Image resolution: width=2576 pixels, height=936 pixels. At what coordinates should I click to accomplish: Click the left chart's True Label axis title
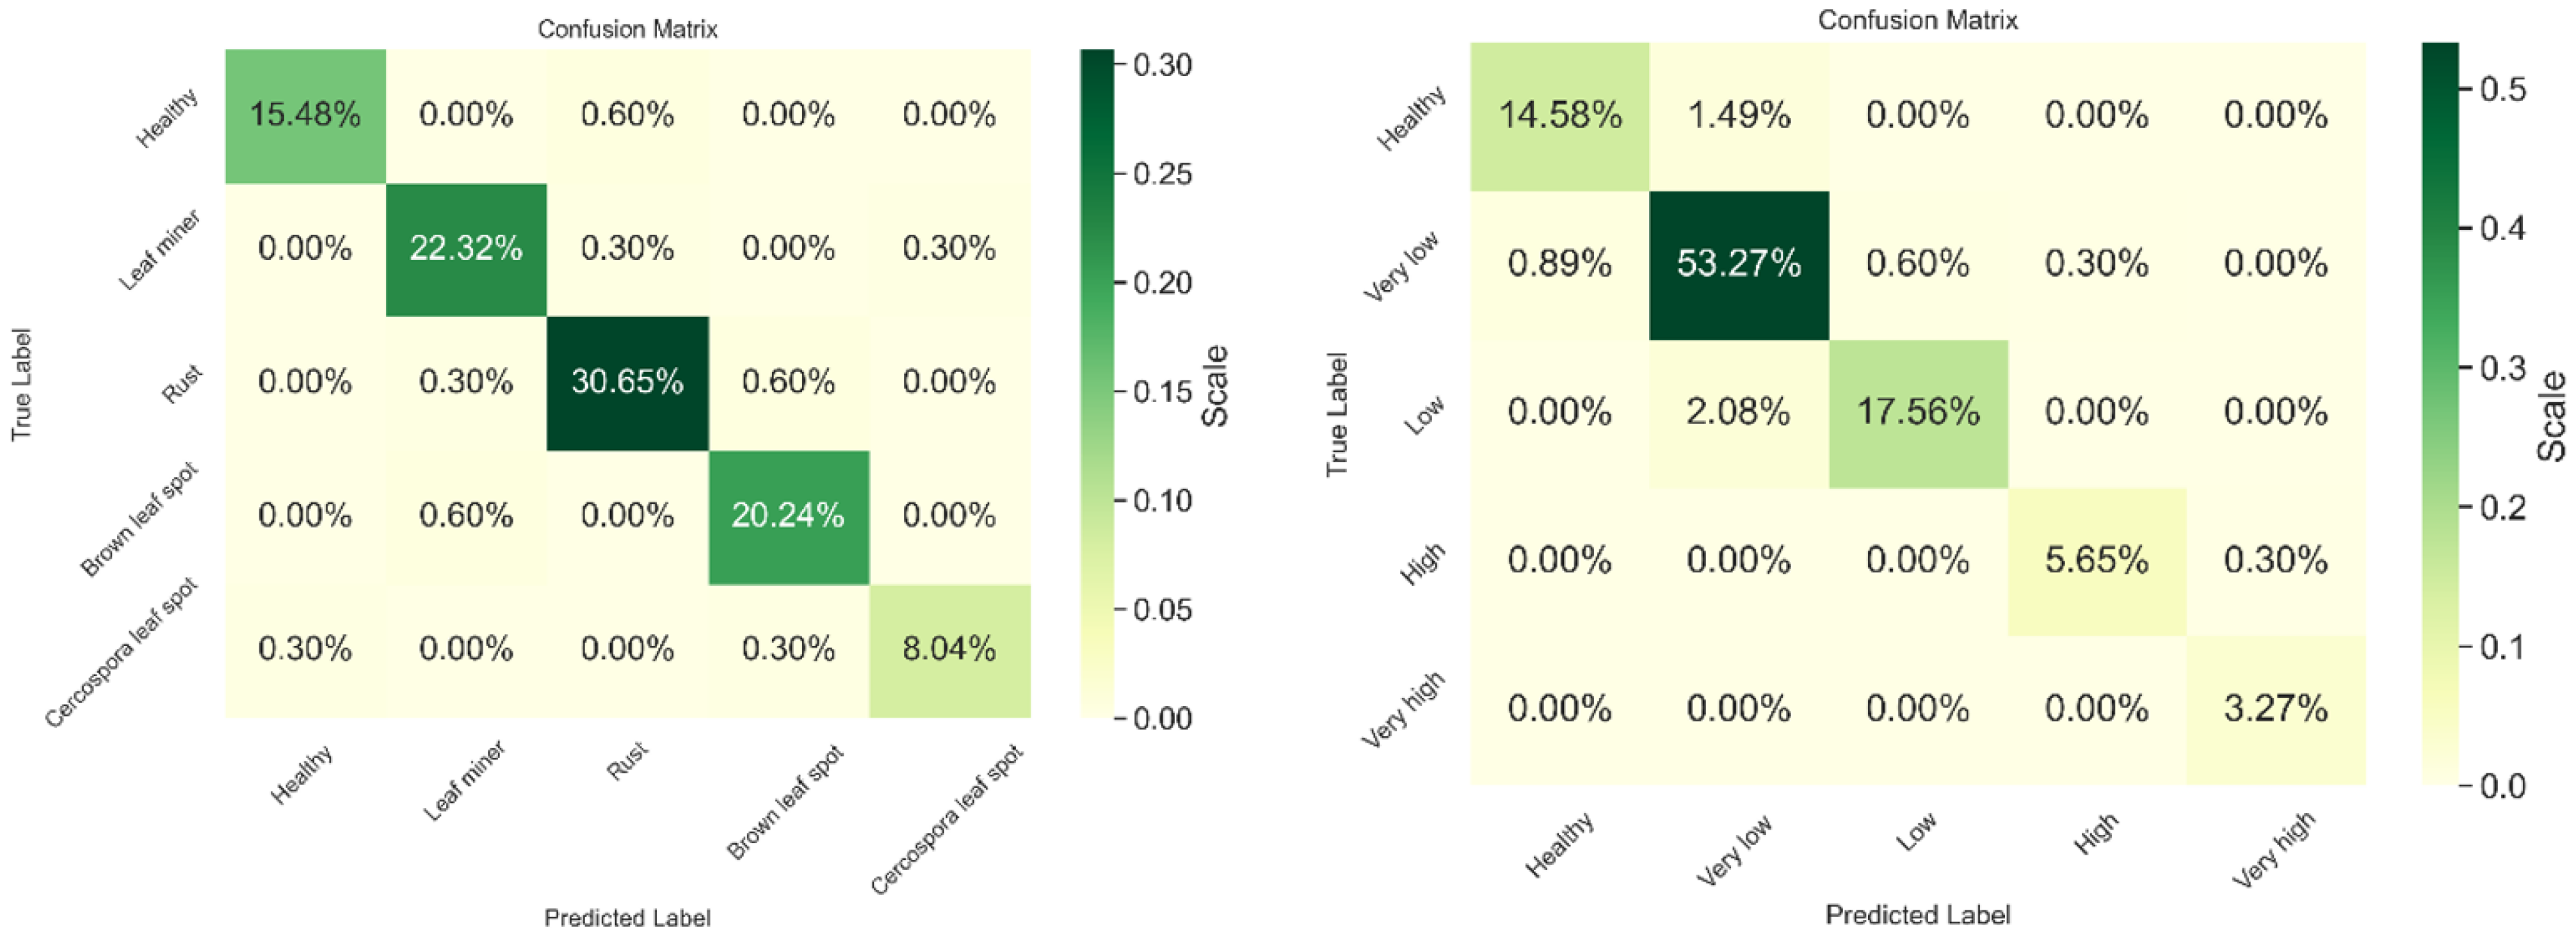click(21, 384)
